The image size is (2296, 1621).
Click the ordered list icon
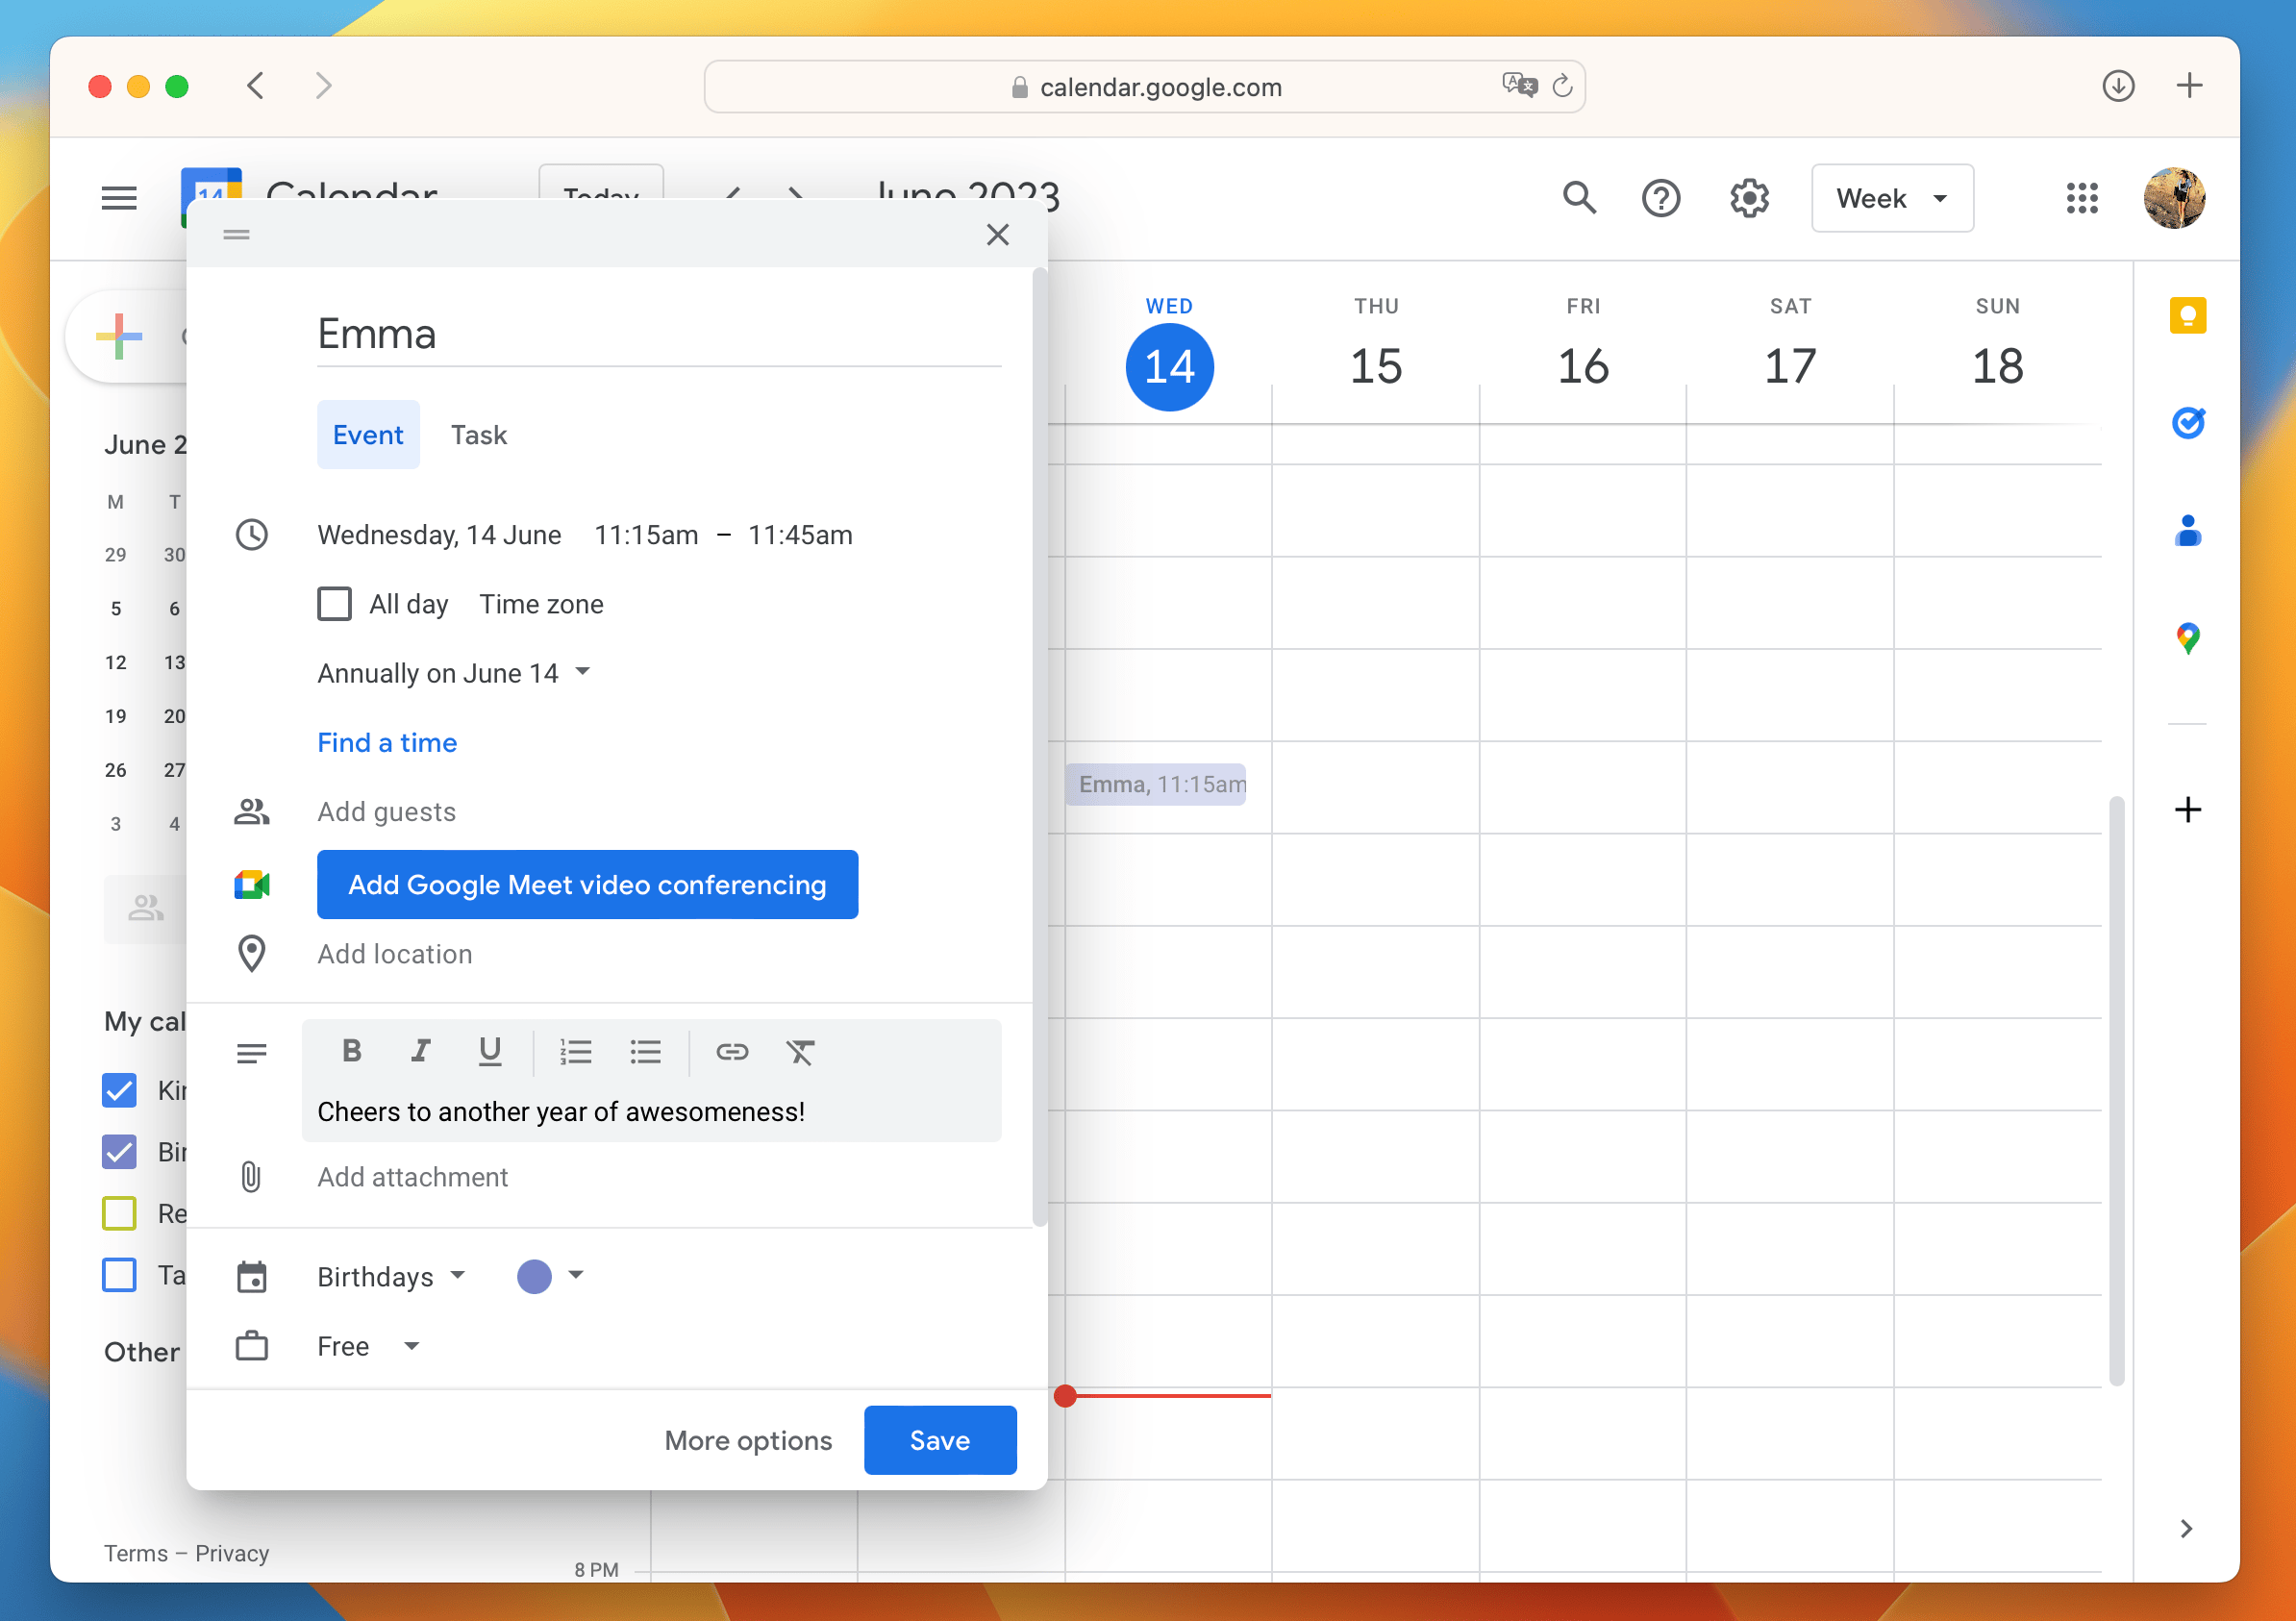click(575, 1051)
